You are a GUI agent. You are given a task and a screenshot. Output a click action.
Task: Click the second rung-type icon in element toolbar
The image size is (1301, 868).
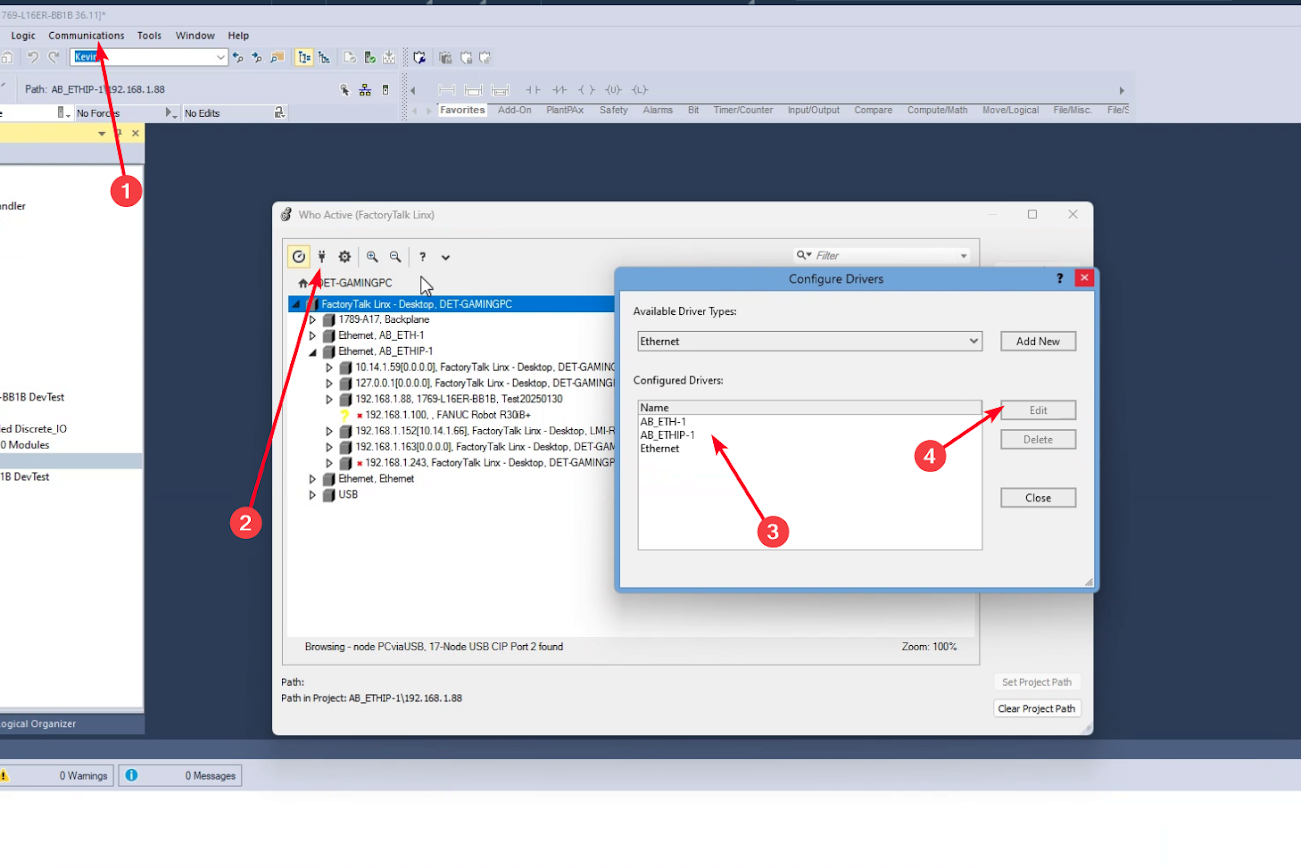pos(473,90)
